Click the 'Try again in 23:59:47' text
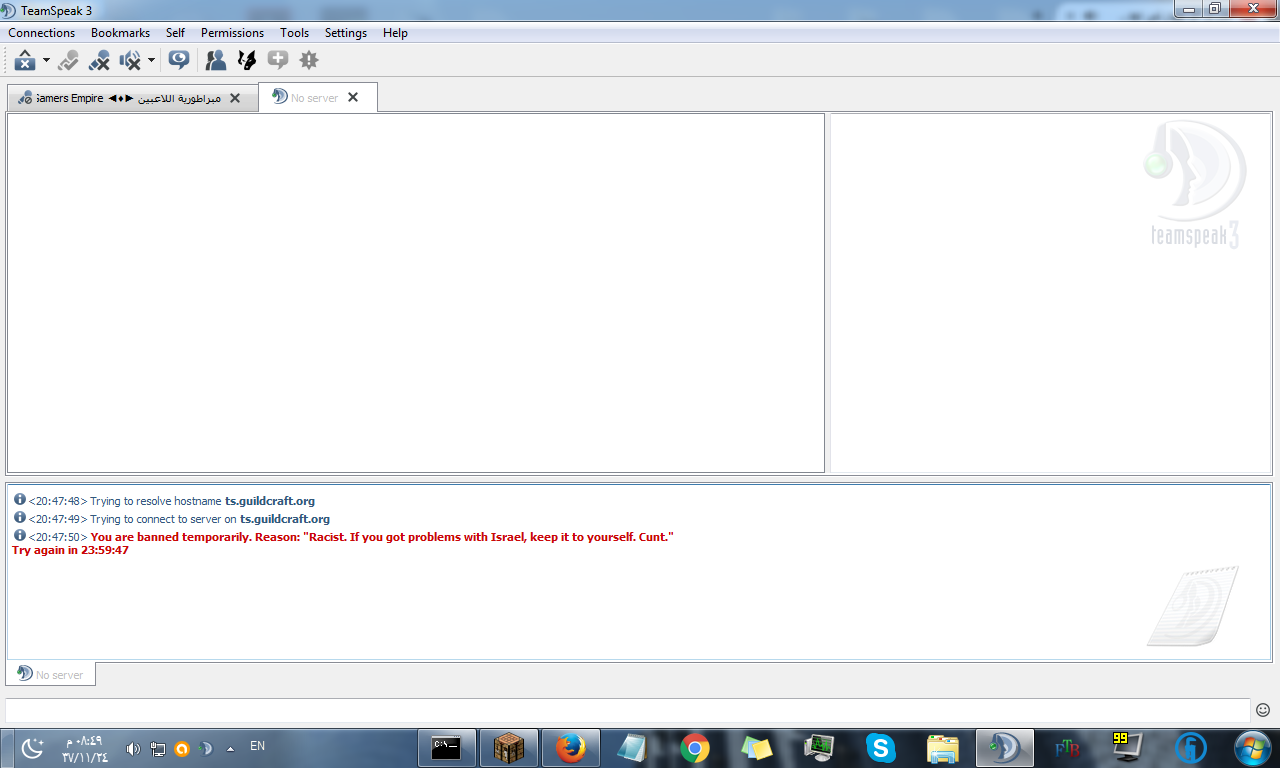 (70, 550)
